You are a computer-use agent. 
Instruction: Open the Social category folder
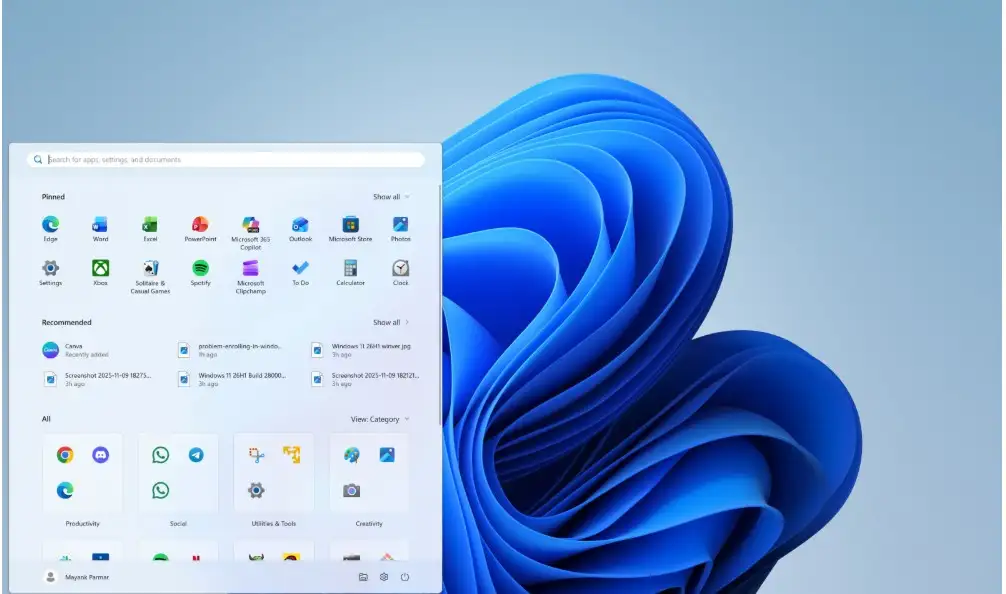click(179, 475)
